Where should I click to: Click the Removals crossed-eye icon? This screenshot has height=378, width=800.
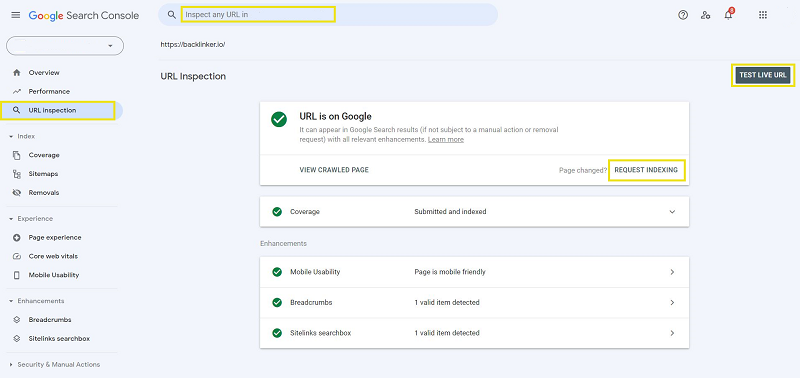point(17,193)
